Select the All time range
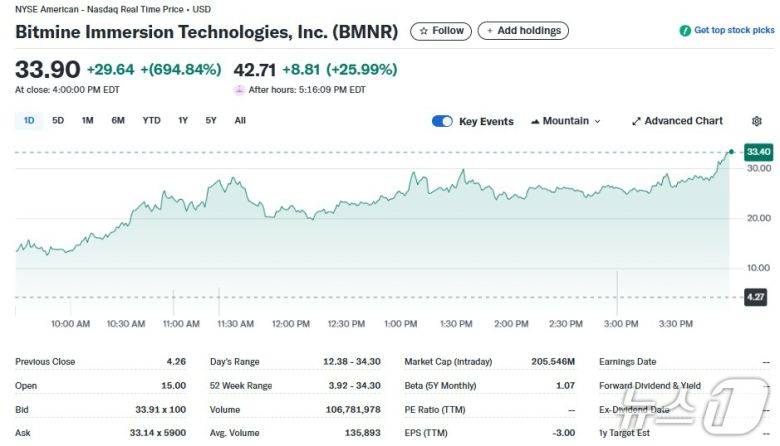 (240, 121)
